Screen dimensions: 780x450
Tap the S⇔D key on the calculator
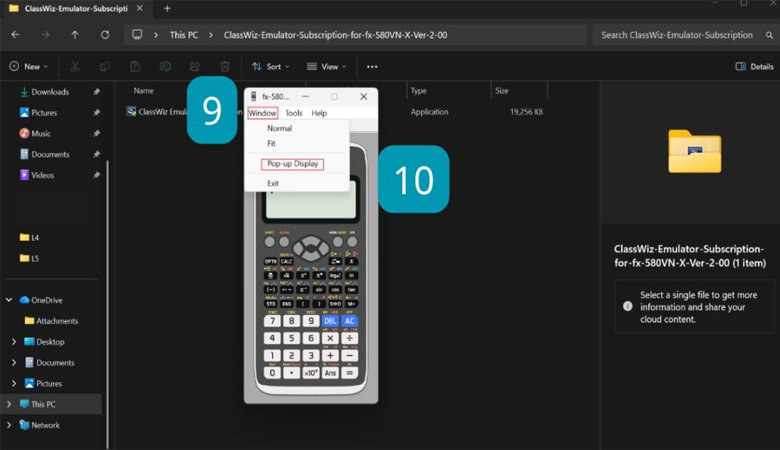(x=335, y=303)
